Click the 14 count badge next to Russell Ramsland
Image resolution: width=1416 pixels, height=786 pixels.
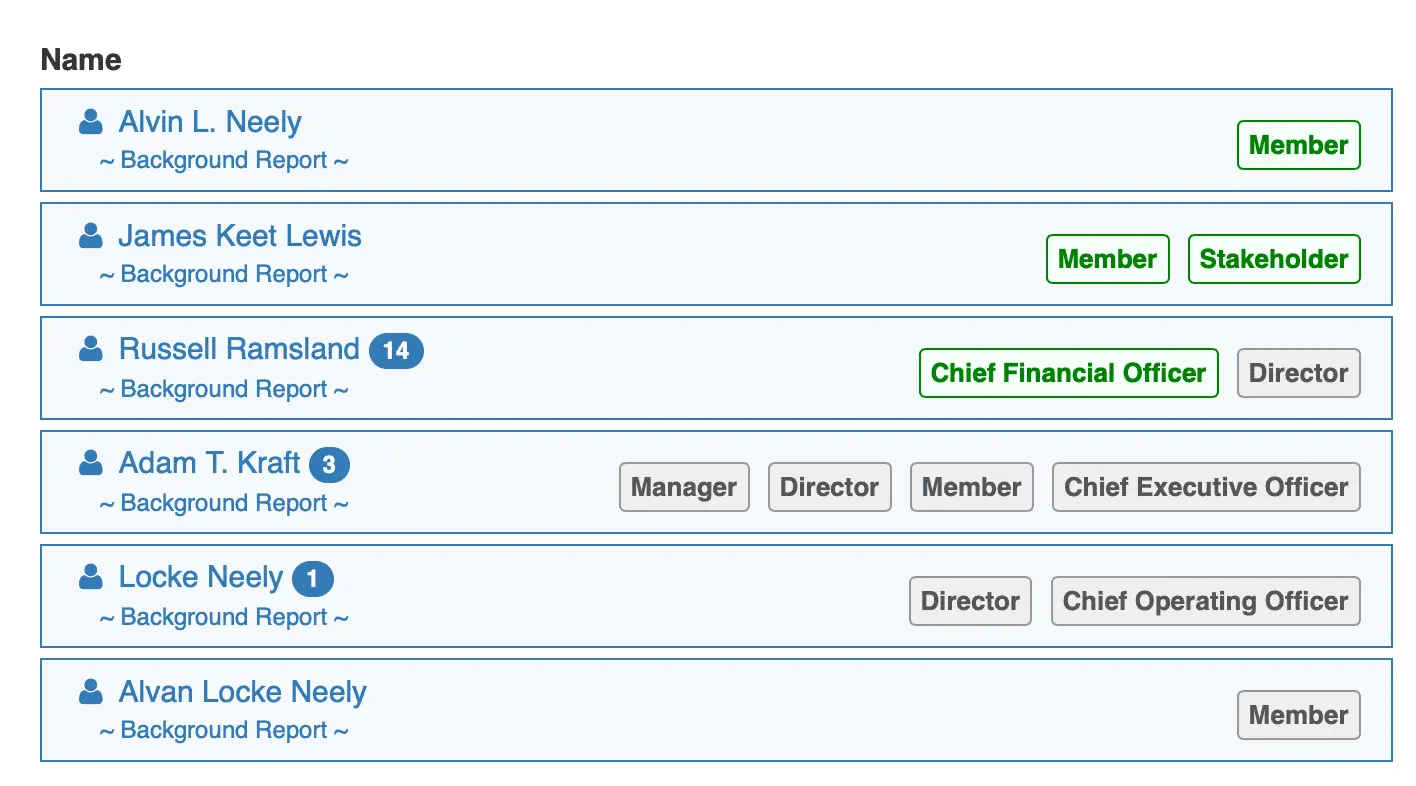point(396,350)
